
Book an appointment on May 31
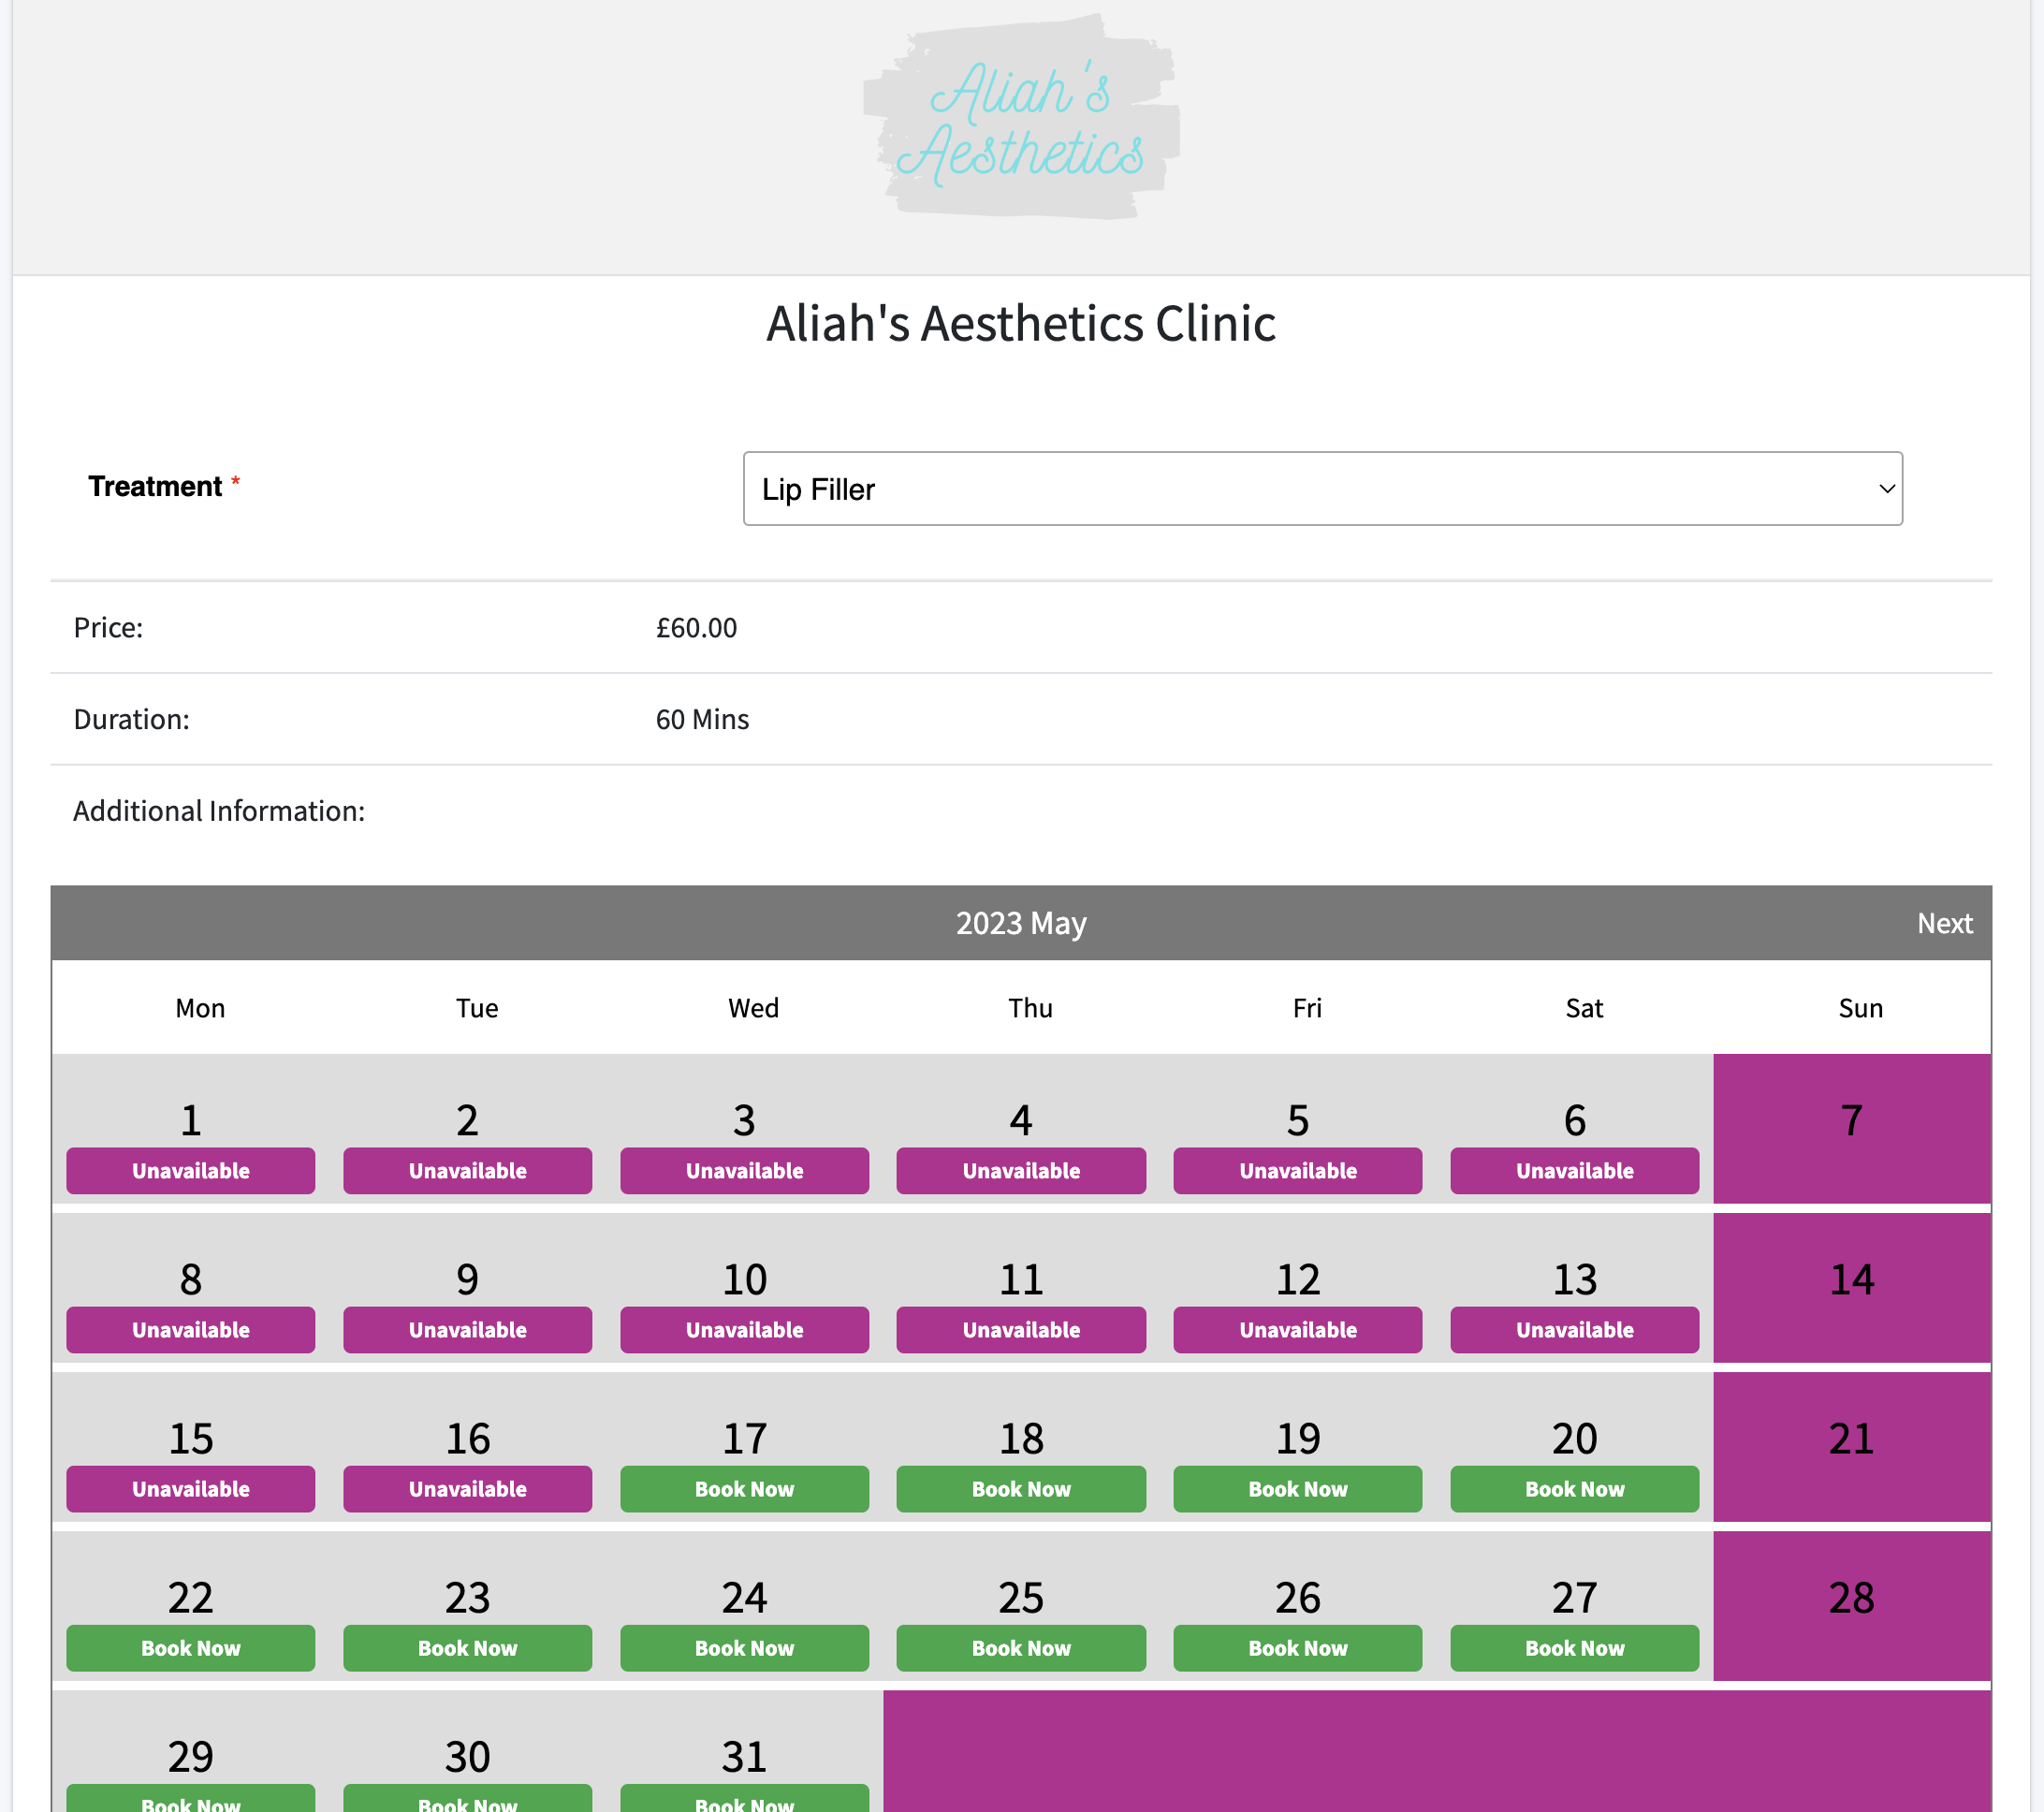744,1802
